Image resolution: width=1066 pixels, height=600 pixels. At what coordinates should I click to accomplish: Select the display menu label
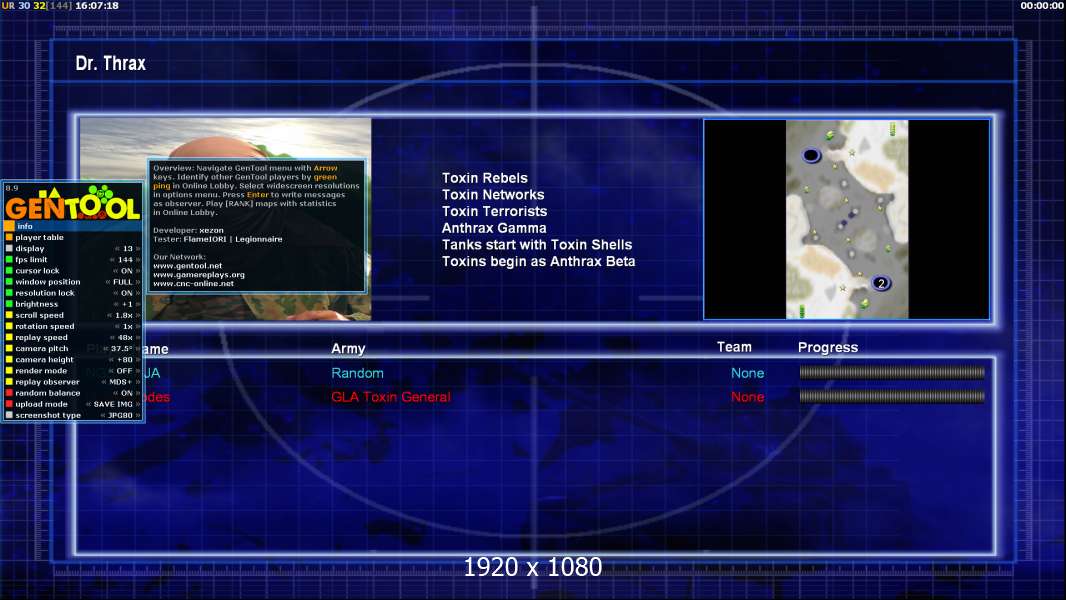click(x=30, y=249)
